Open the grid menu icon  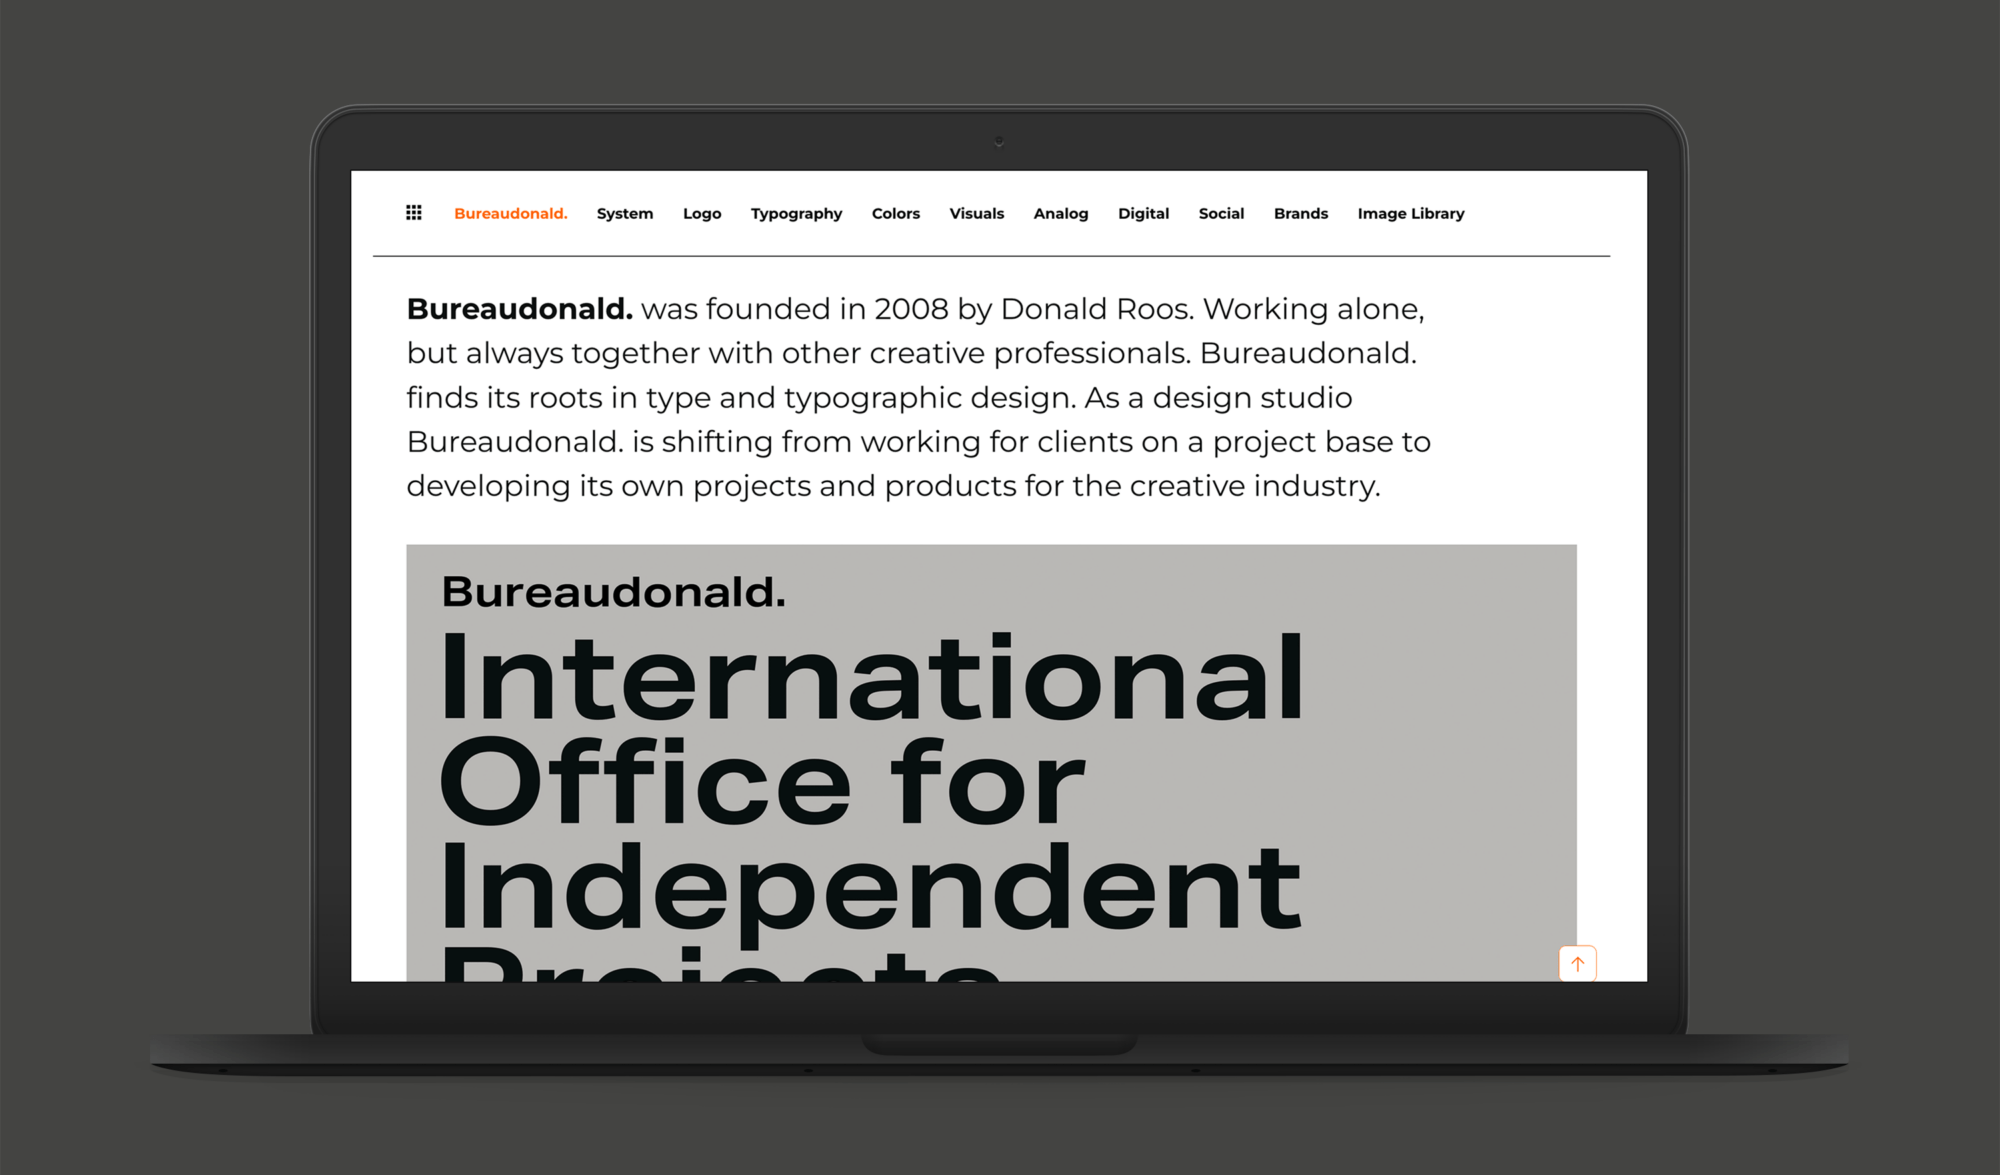(413, 213)
